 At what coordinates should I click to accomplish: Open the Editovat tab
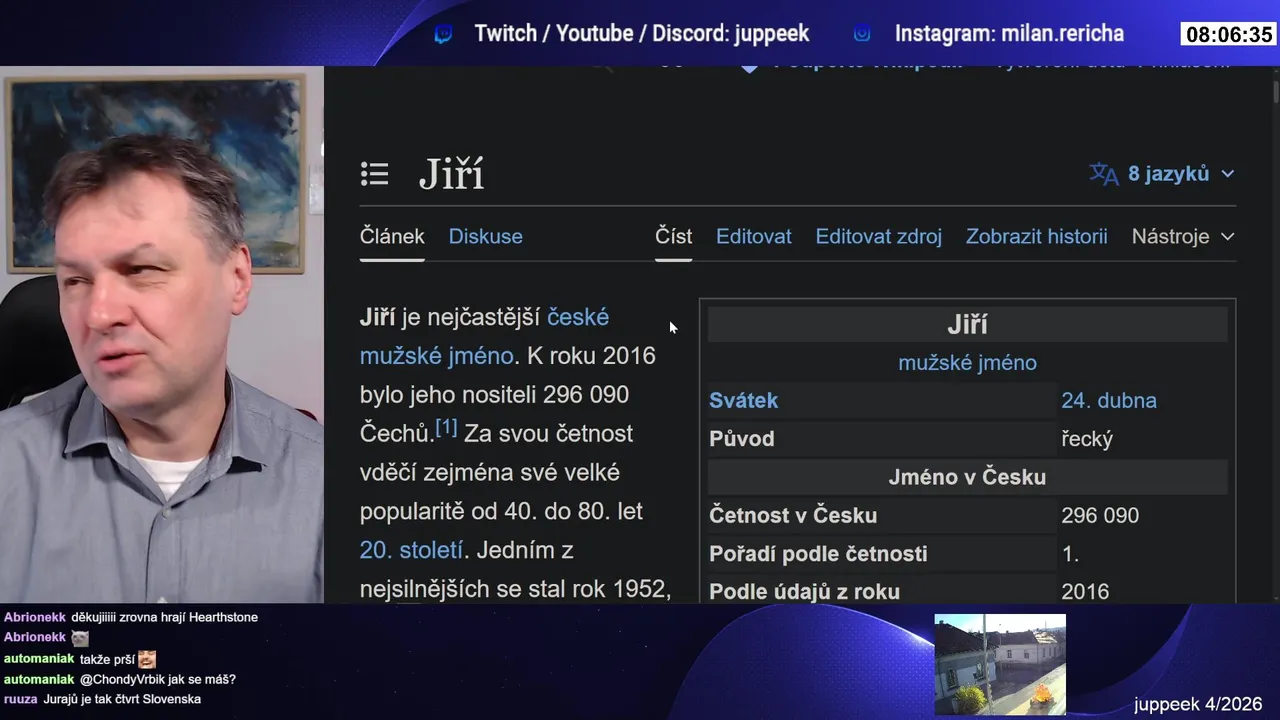[753, 237]
